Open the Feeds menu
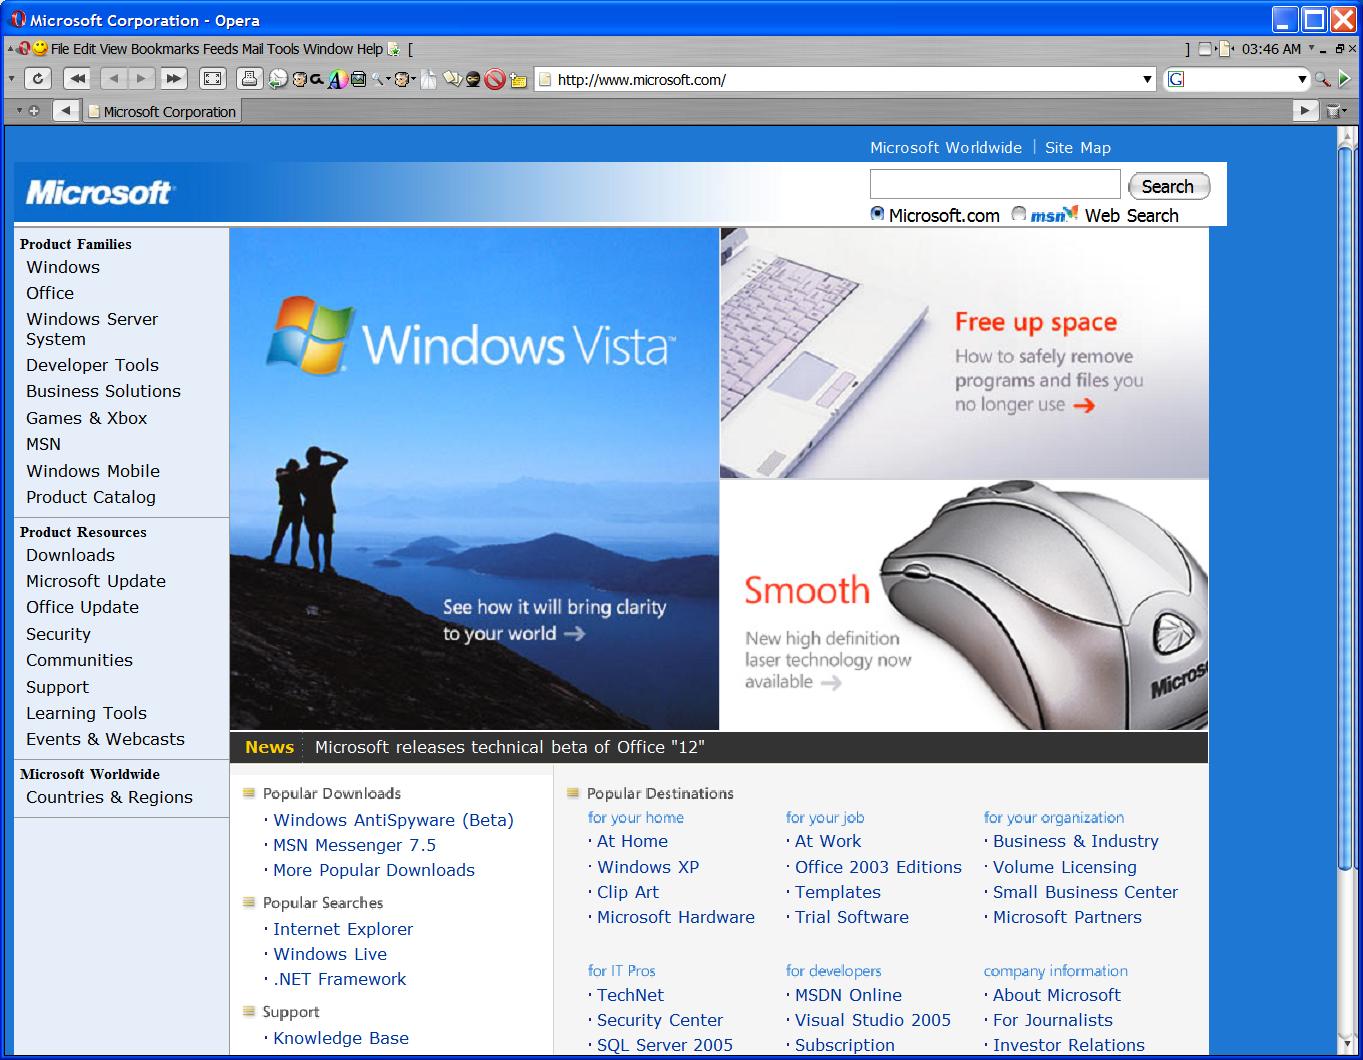Screen dimensions: 1363x1060 [x=220, y=49]
